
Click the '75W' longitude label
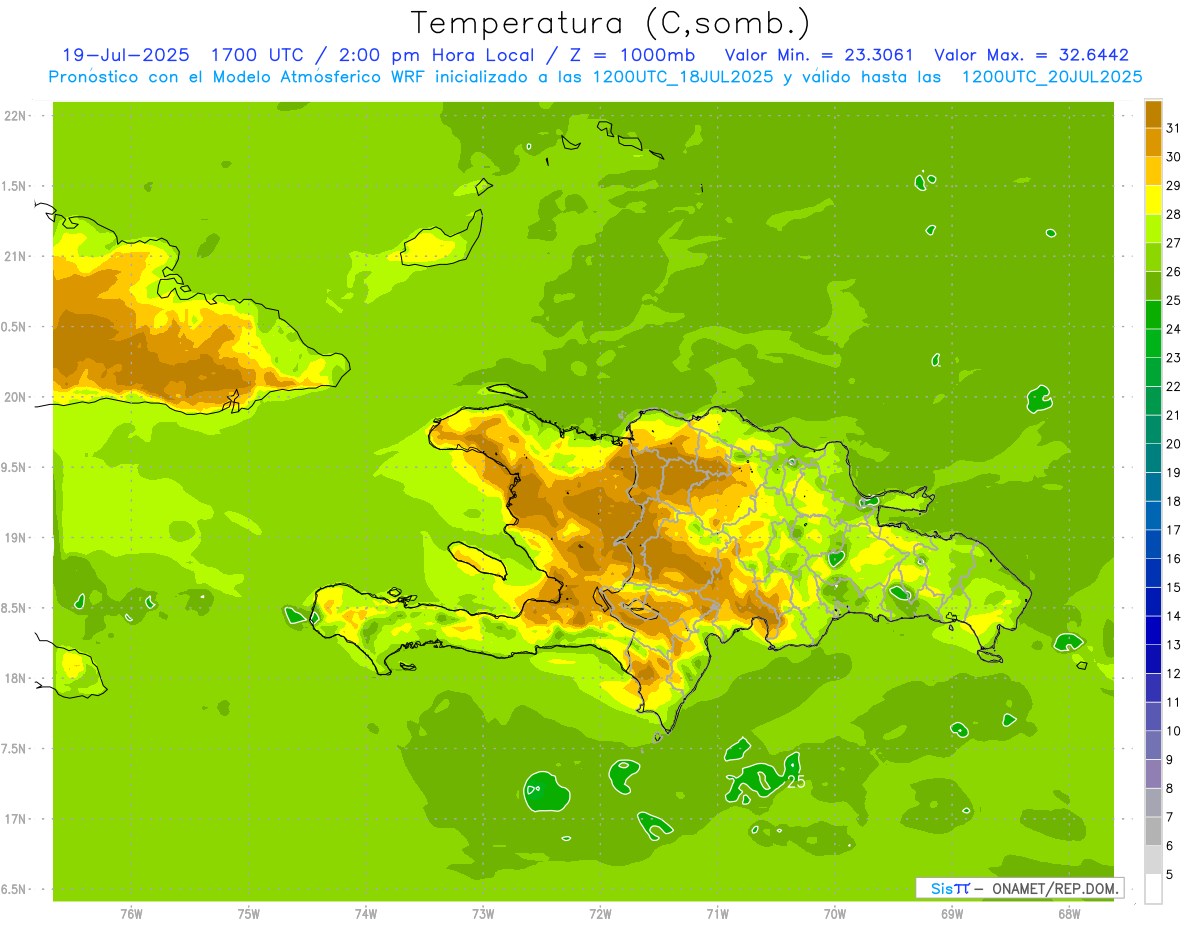click(249, 914)
